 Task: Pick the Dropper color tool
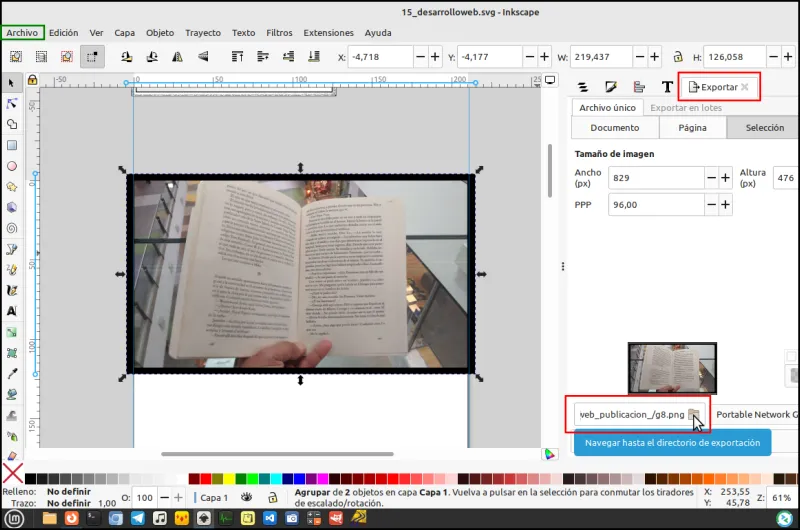pos(12,374)
